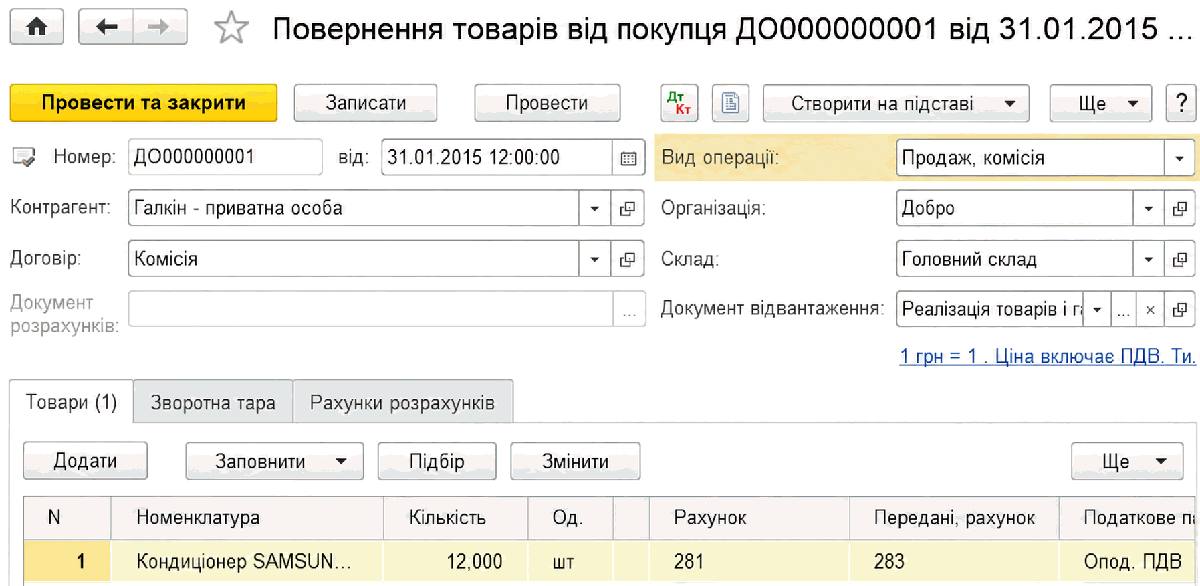Show Дт/Кт accounting entries
The image size is (1200, 586).
(680, 103)
